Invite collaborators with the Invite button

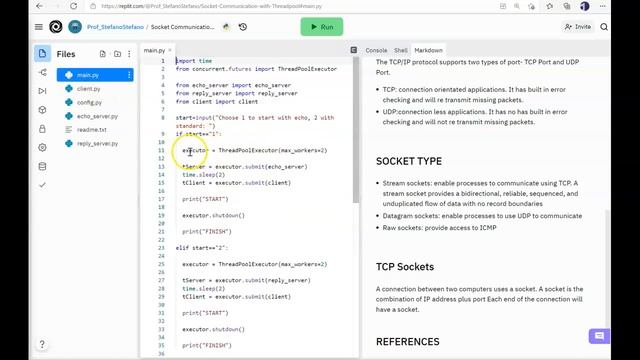(578, 27)
